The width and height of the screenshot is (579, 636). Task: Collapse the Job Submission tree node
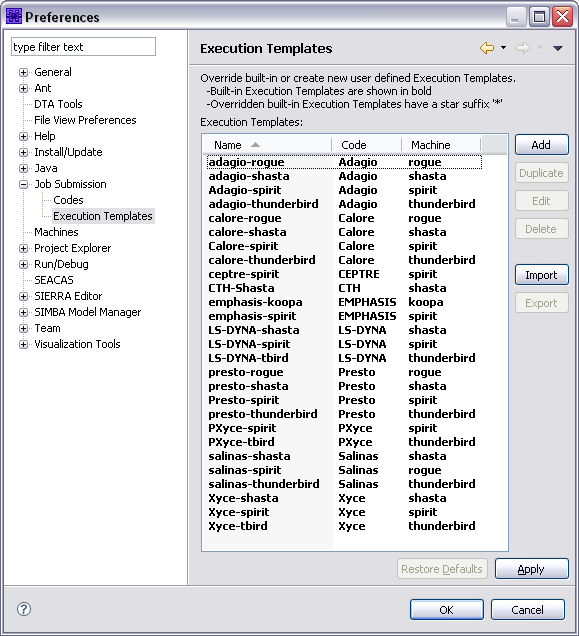pyautogui.click(x=24, y=184)
